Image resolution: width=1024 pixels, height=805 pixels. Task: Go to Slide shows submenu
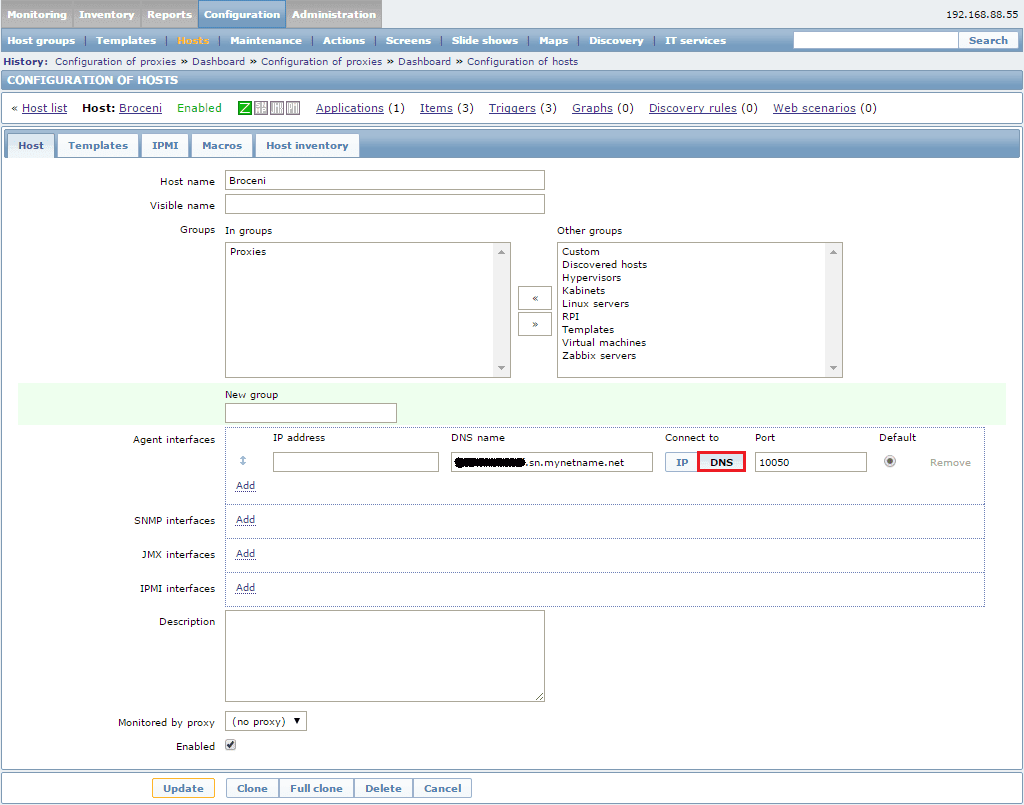(485, 40)
